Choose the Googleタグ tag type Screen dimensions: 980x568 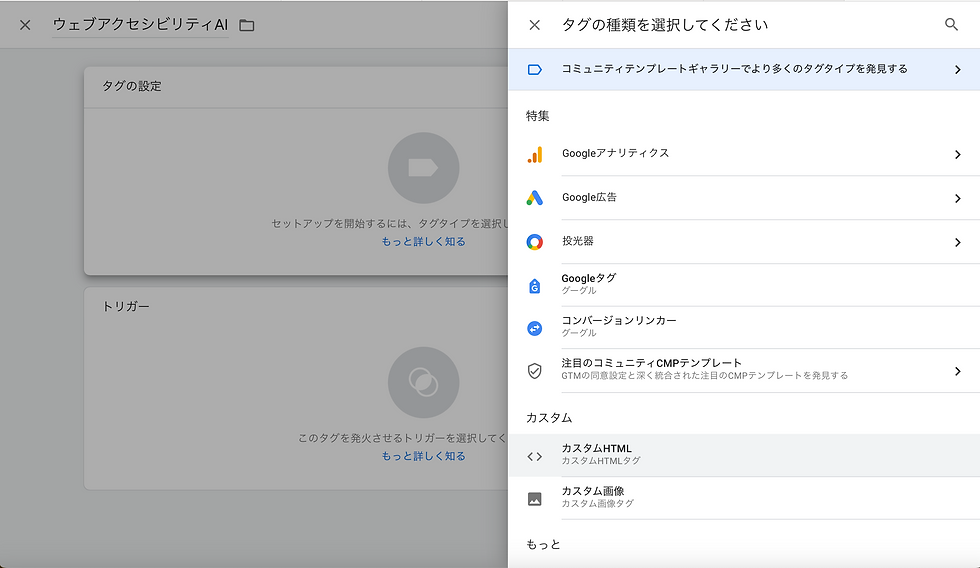click(x=744, y=285)
